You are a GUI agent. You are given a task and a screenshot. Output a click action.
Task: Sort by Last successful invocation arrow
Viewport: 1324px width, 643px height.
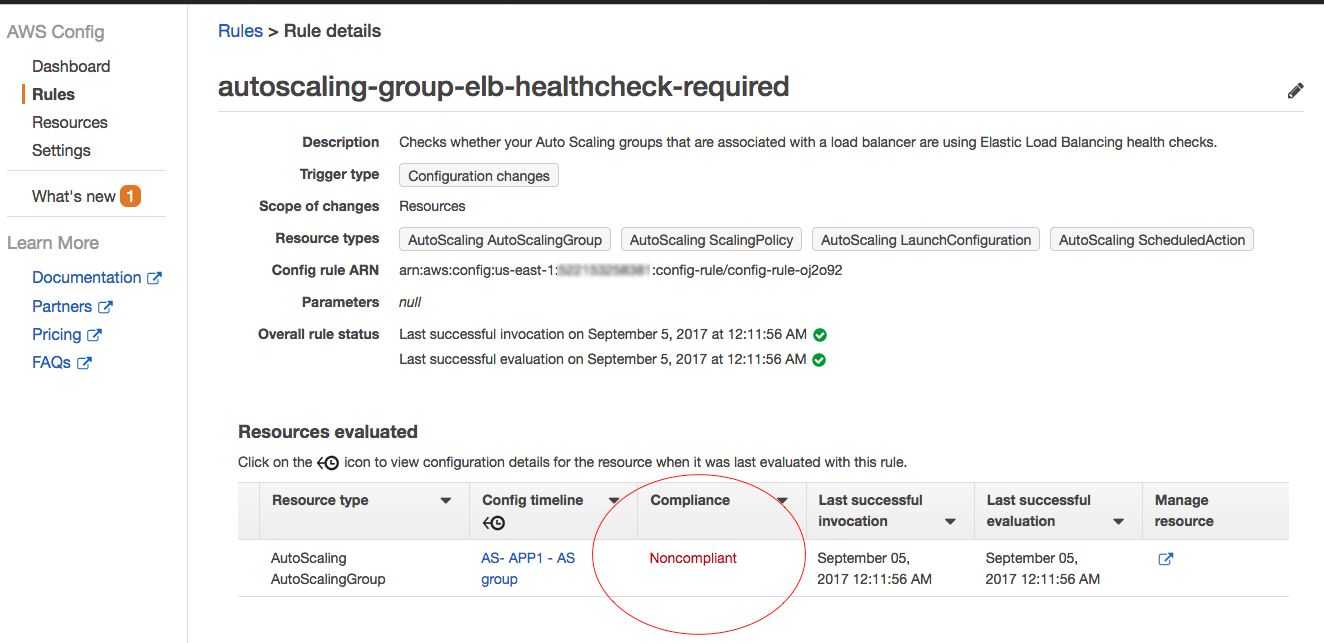[x=950, y=522]
